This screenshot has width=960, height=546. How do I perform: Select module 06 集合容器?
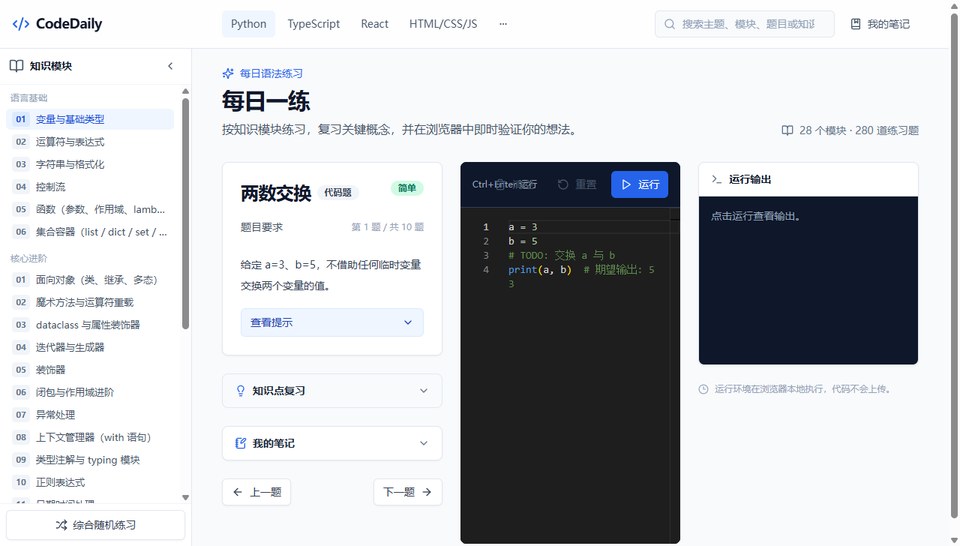90,232
